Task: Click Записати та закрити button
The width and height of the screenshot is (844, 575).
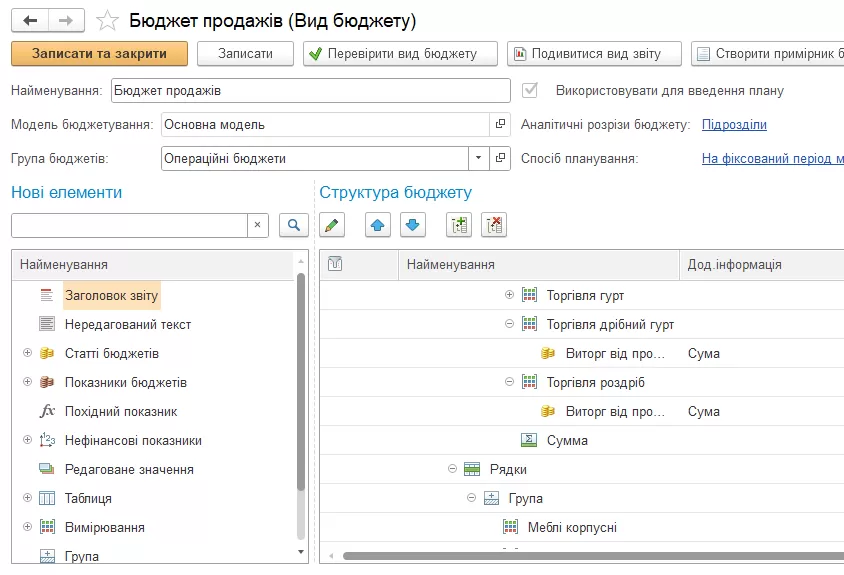Action: pos(100,54)
